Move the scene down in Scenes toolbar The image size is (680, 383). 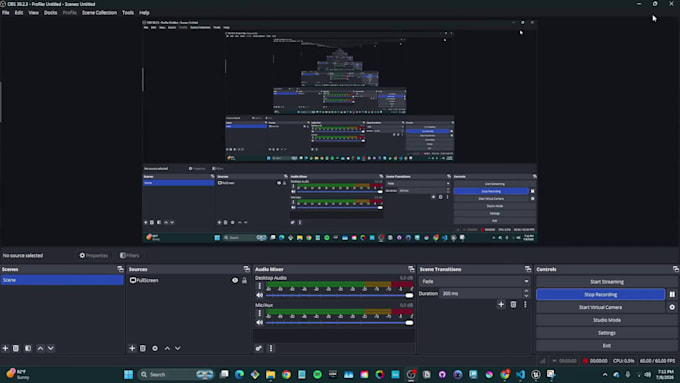point(51,348)
